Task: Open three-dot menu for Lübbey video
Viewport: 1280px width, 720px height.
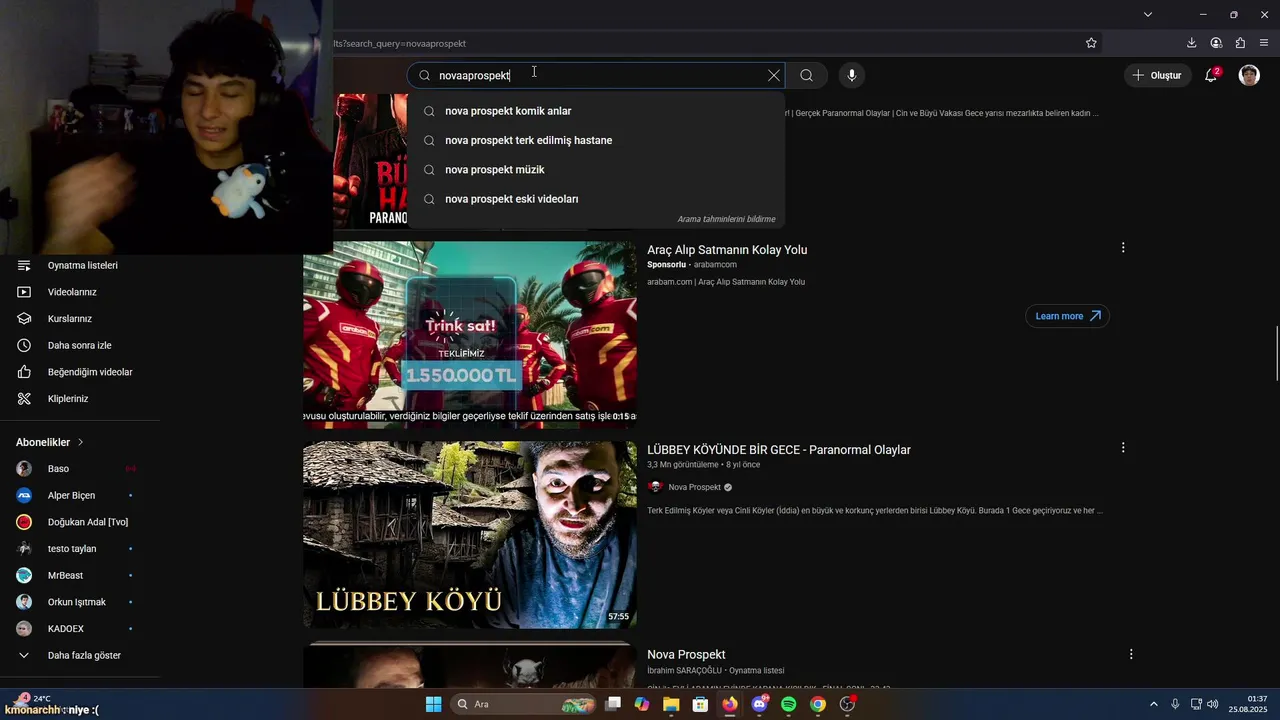Action: click(1123, 448)
